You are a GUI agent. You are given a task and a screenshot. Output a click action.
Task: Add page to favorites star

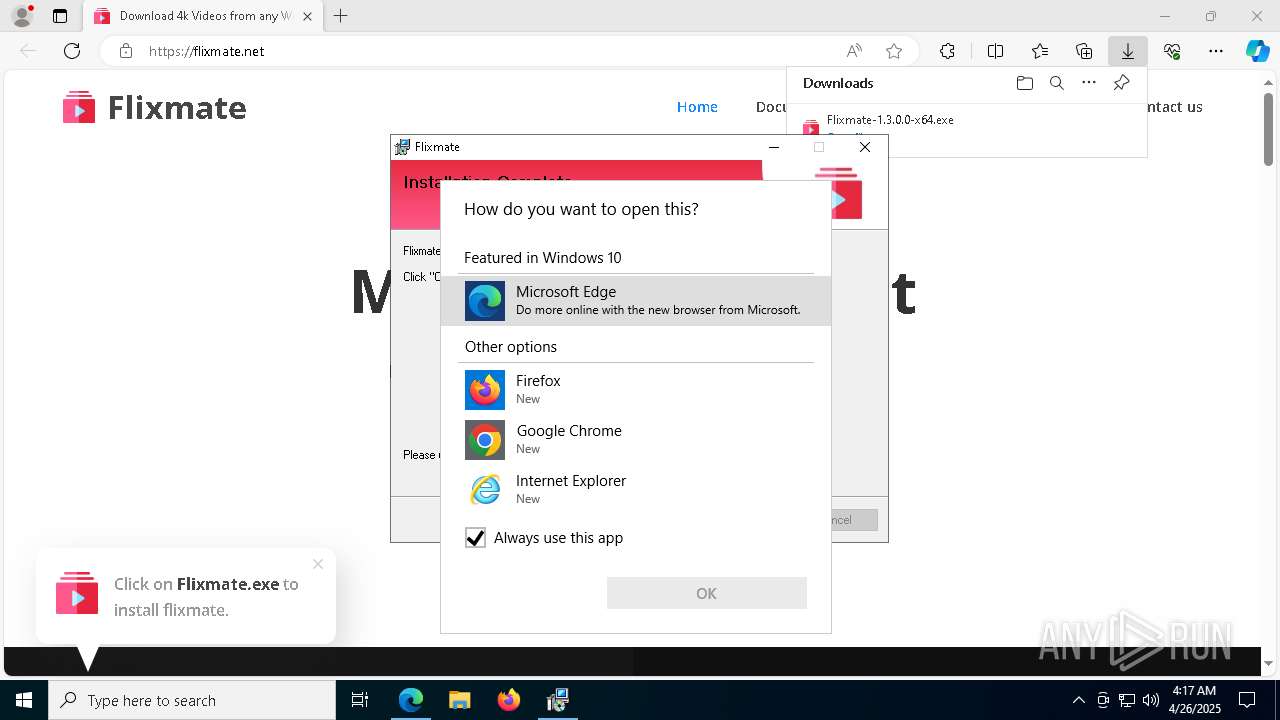[894, 51]
